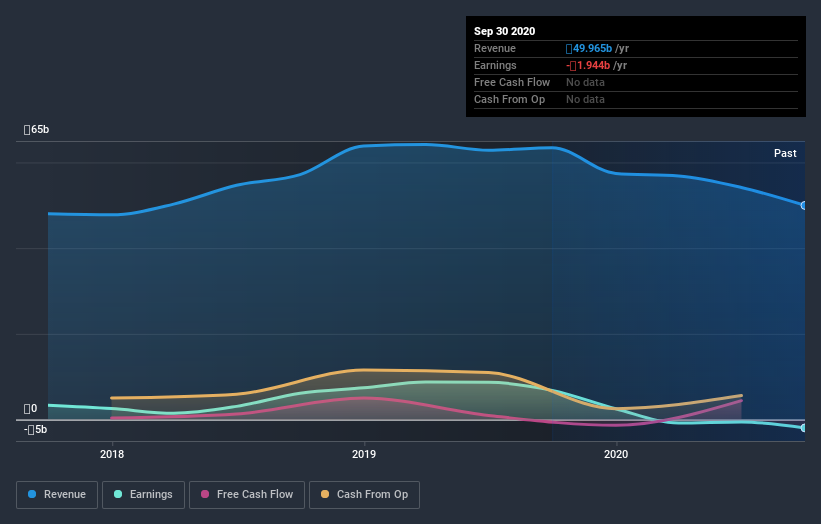
Task: Click the 2019 x-axis label
Action: 364,454
